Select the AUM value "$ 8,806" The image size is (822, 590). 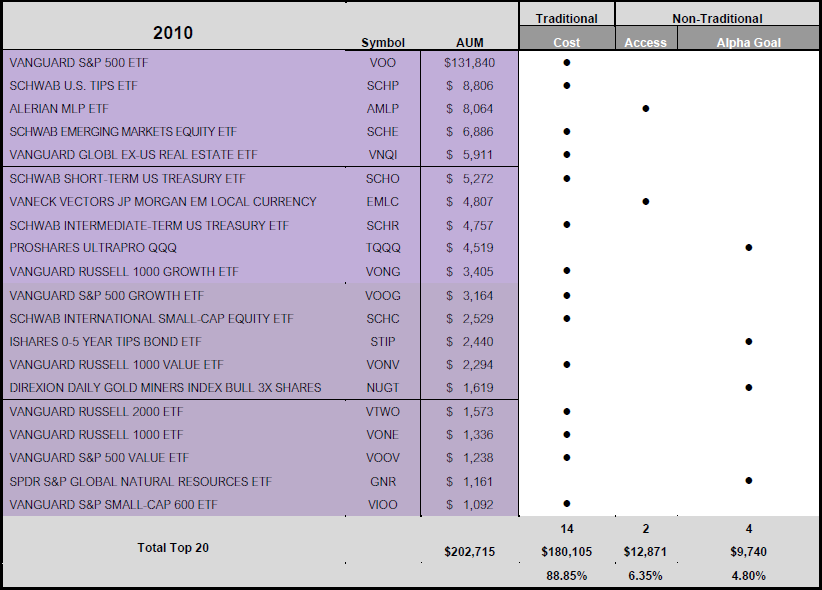click(x=470, y=86)
